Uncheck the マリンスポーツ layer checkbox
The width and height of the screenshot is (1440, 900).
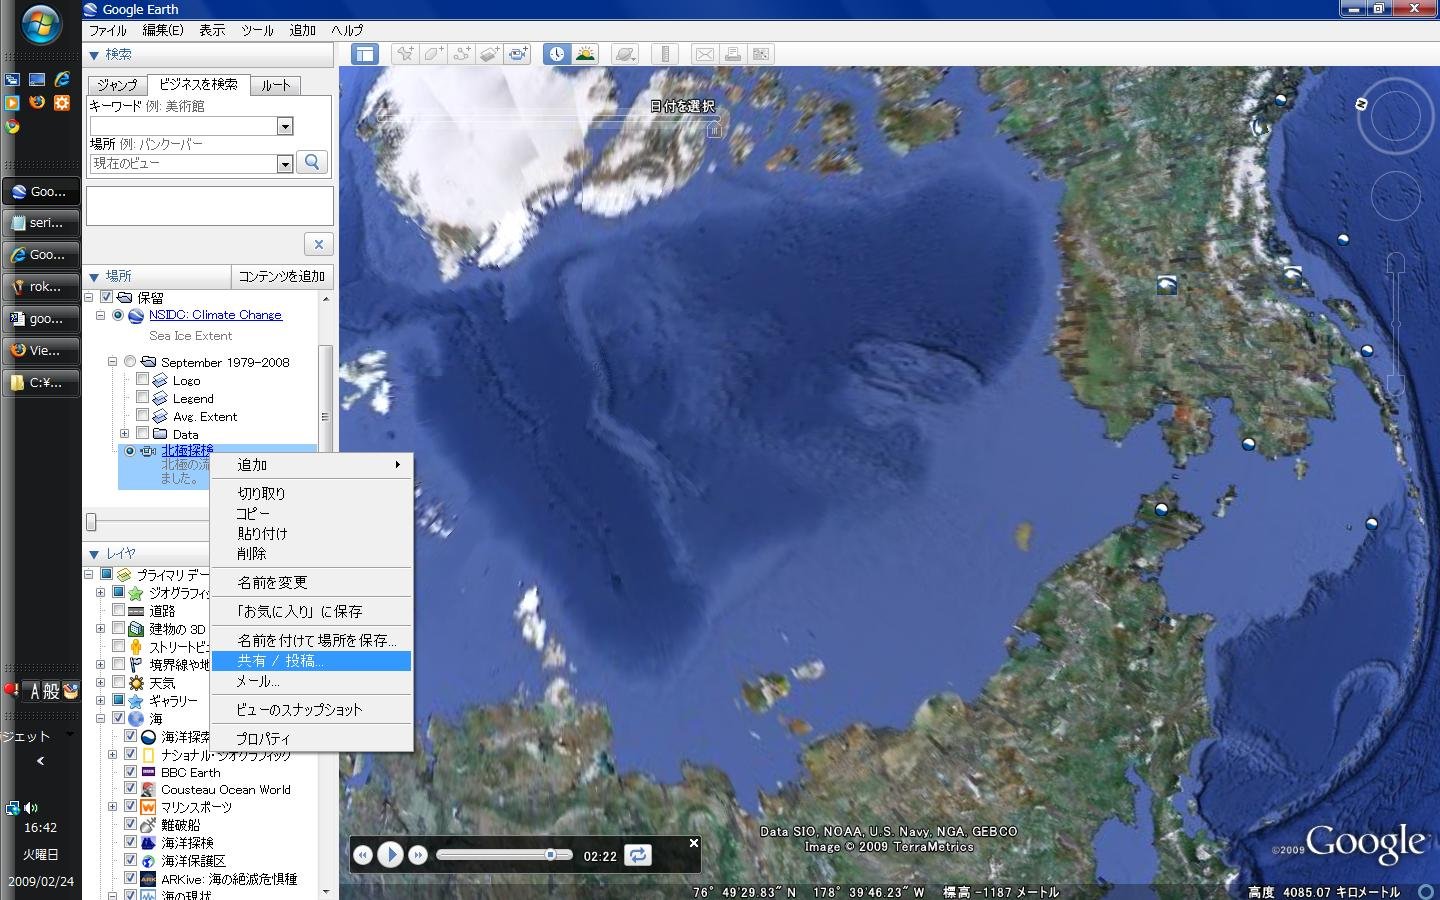click(x=130, y=807)
